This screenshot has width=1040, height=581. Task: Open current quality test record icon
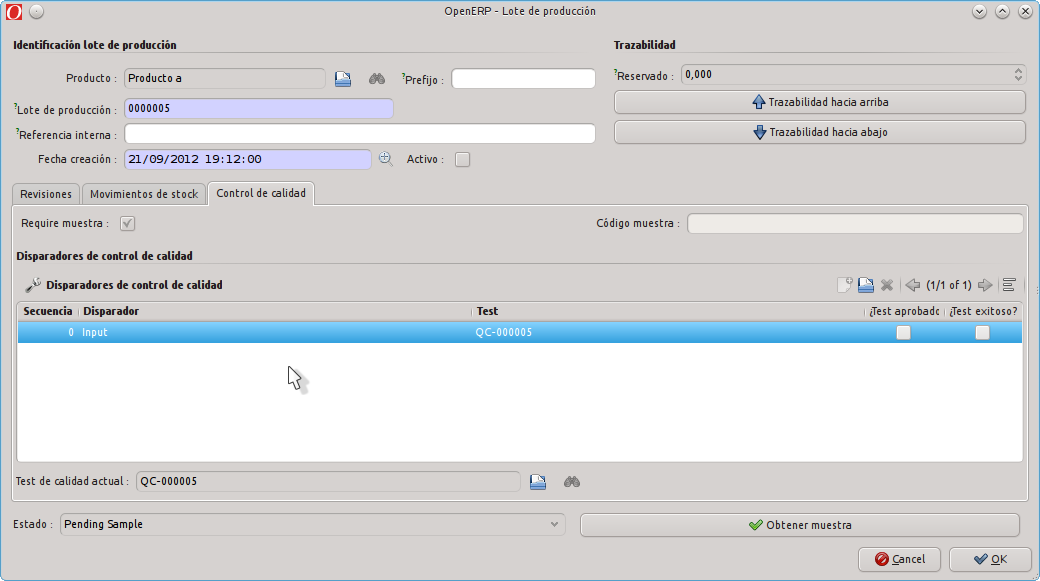pos(538,482)
